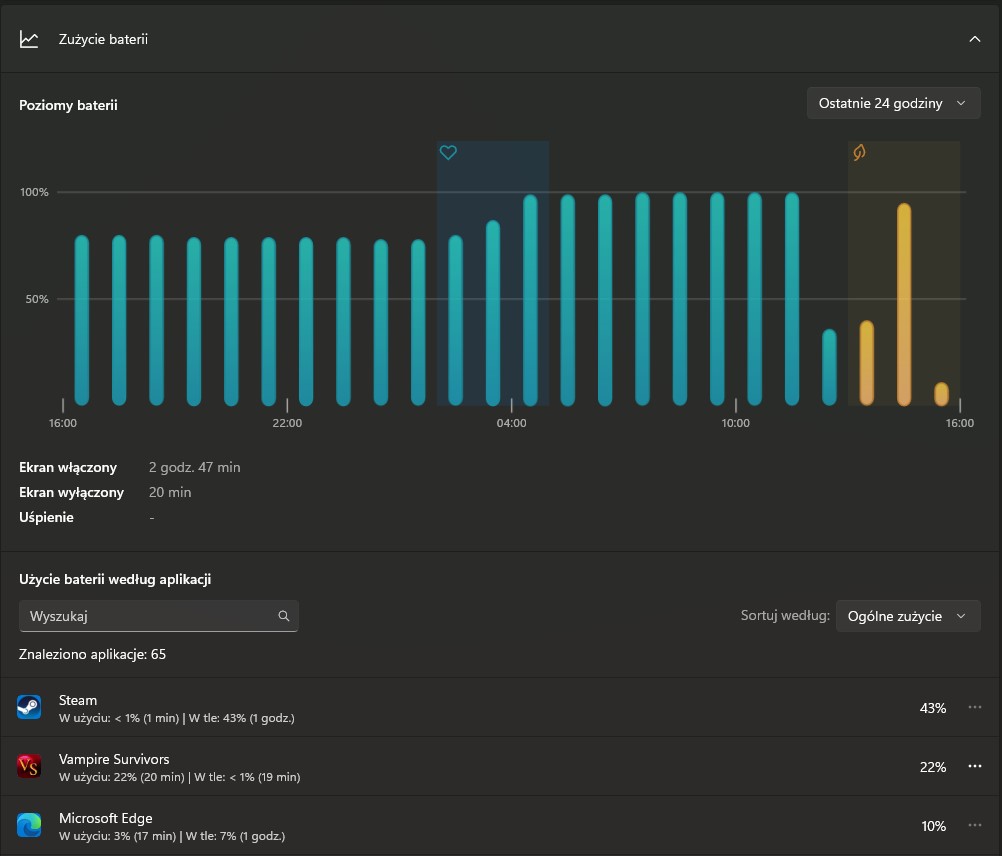The height and width of the screenshot is (856, 1002).
Task: Click the battery usage chart icon in header
Action: coord(29,39)
